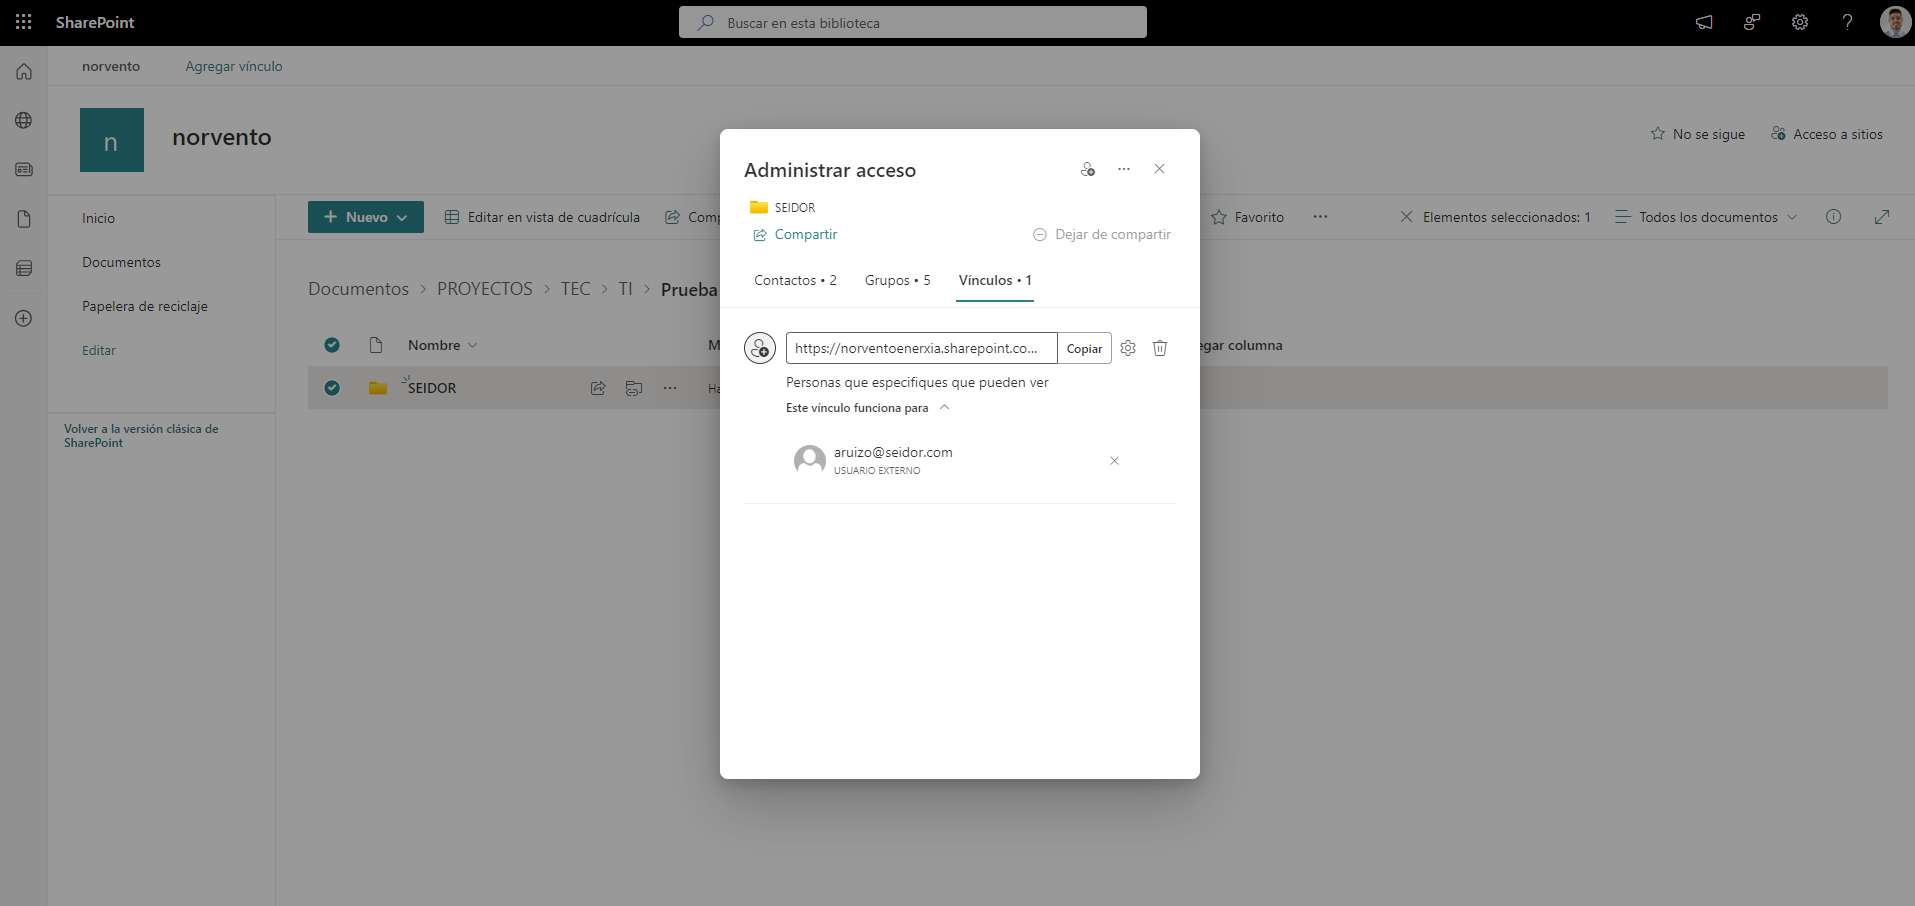Viewport: 1915px width, 906px height.
Task: Close the Administrar acceso dialog
Action: coord(1159,169)
